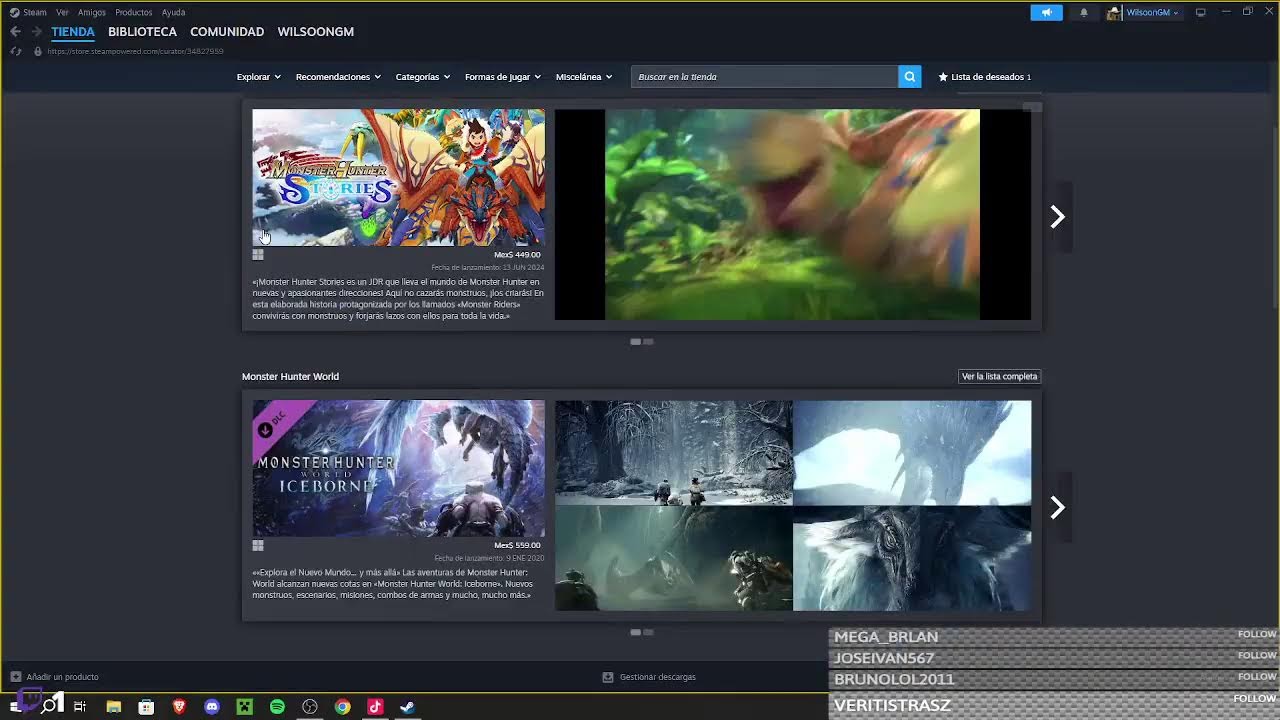Open Discord from the taskbar

tap(212, 707)
